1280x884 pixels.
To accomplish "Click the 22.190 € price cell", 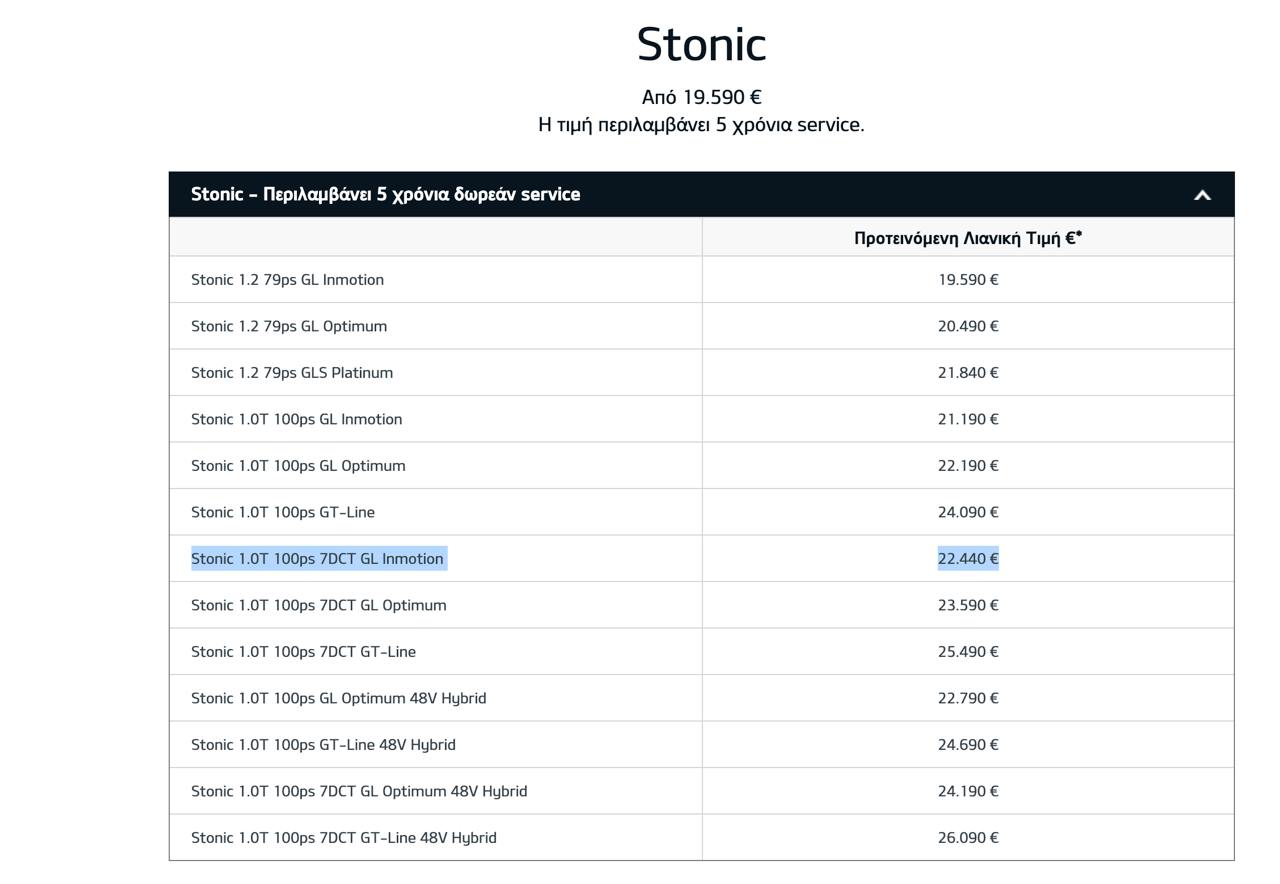I will click(x=967, y=466).
